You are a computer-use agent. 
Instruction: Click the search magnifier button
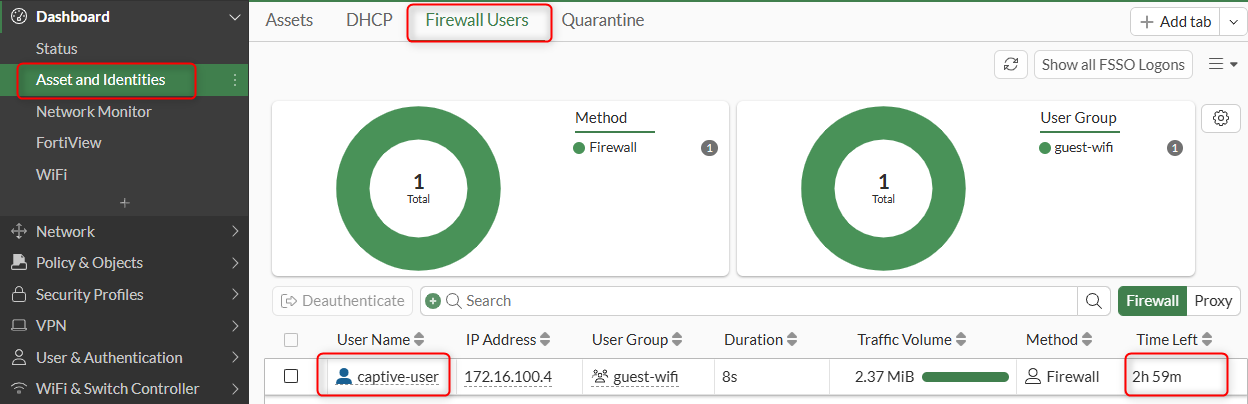[1094, 301]
